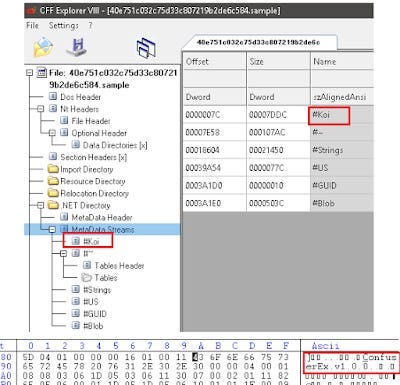Collapse the Nt Headers tree node
The height and width of the screenshot is (385, 400).
[41, 109]
